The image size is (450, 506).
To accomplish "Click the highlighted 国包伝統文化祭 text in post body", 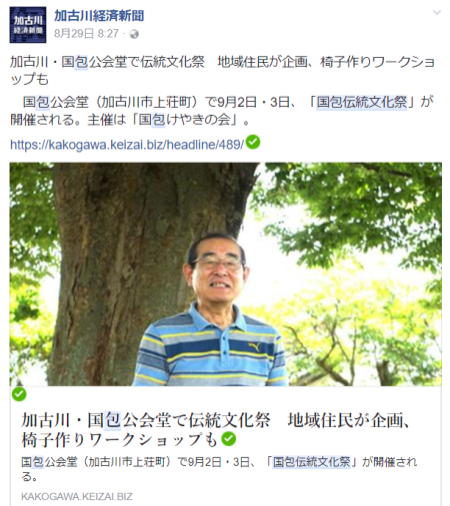I will point(362,102).
